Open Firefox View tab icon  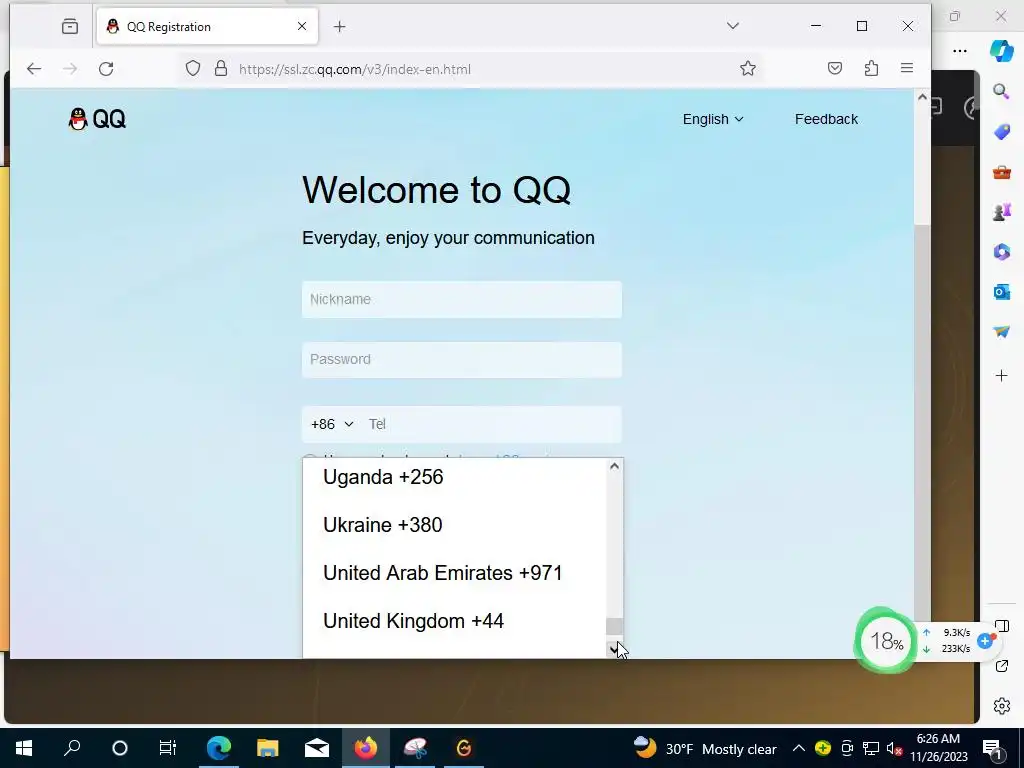click(70, 26)
